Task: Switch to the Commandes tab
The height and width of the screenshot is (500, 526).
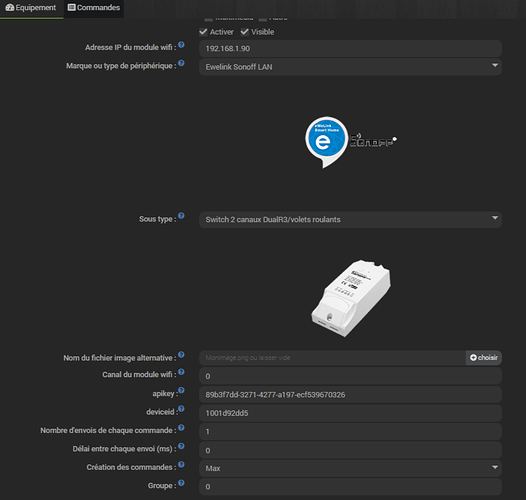Action: 94,8
